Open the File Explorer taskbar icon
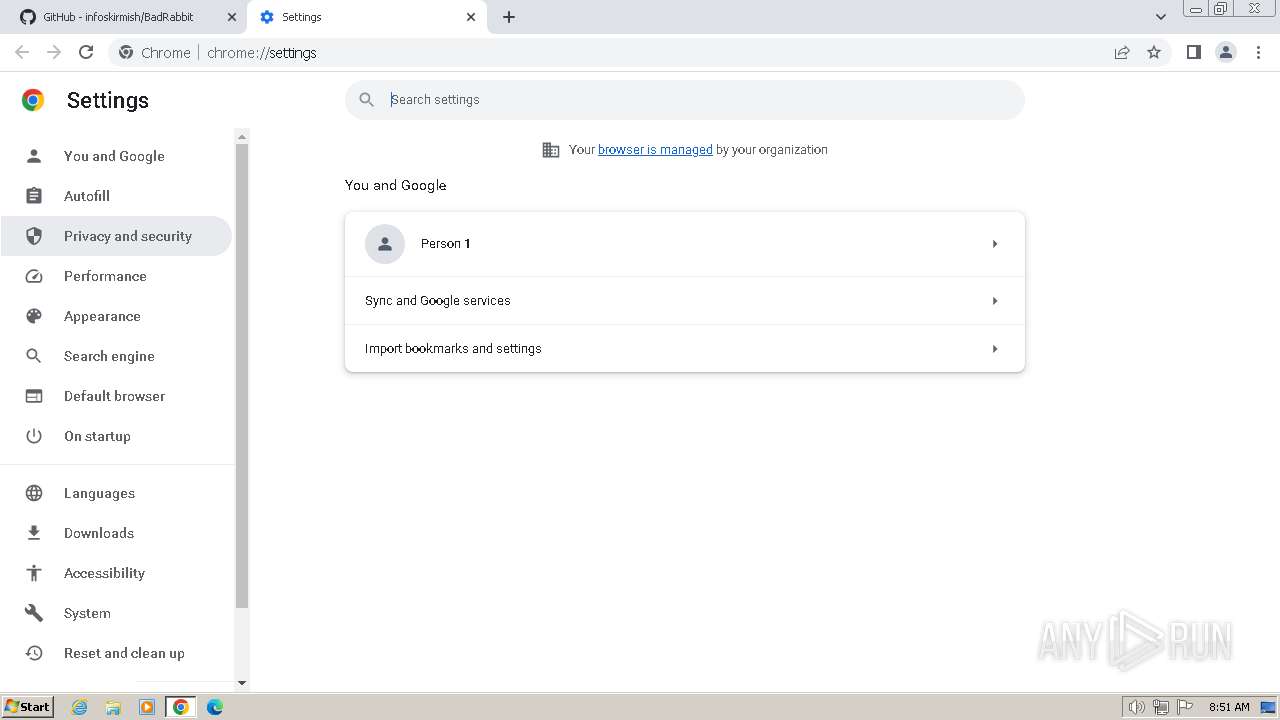Image resolution: width=1280 pixels, height=720 pixels. (x=113, y=707)
